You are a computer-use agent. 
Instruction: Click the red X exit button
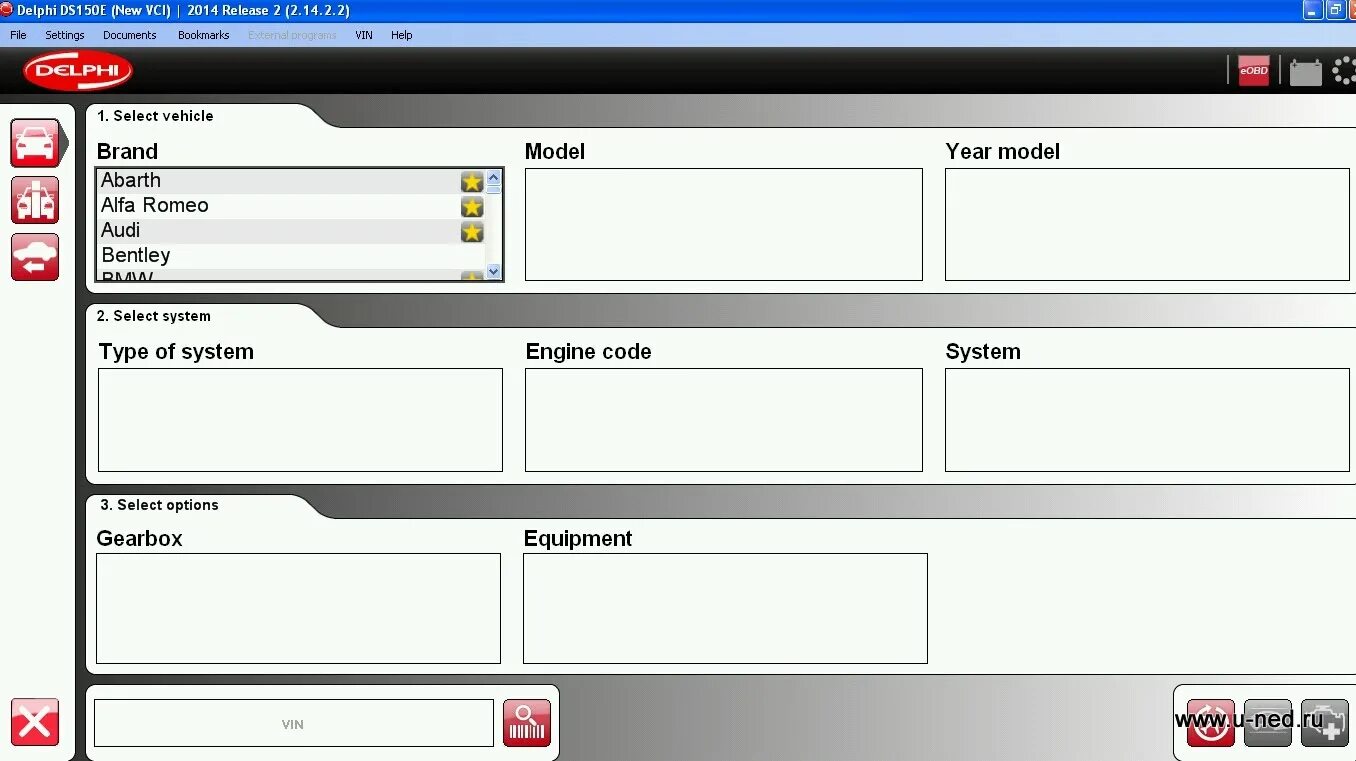[x=35, y=722]
